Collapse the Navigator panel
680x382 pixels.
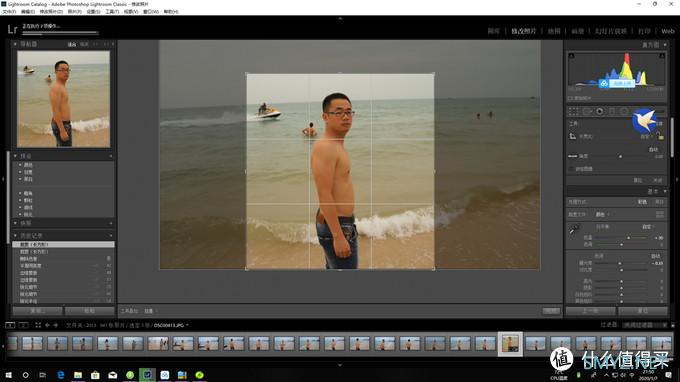(15, 44)
